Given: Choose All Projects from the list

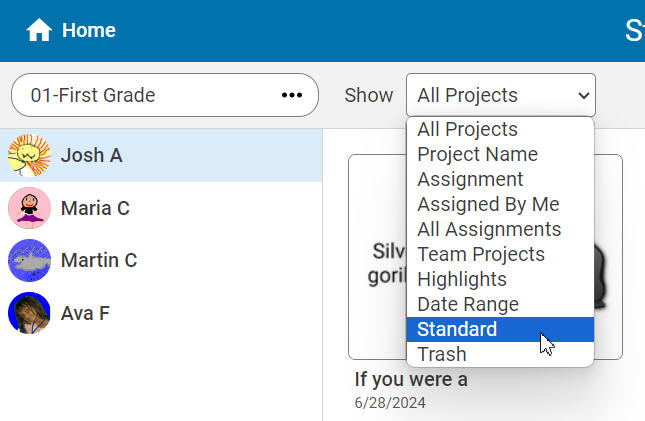Looking at the screenshot, I should 467,129.
